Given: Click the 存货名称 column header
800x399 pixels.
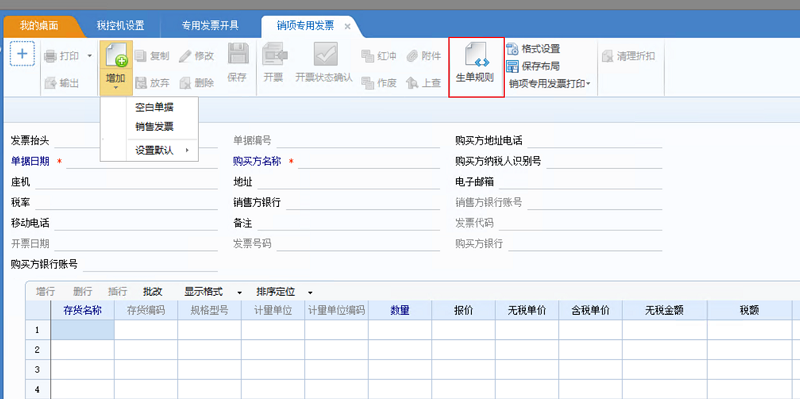Looking at the screenshot, I should click(x=83, y=310).
